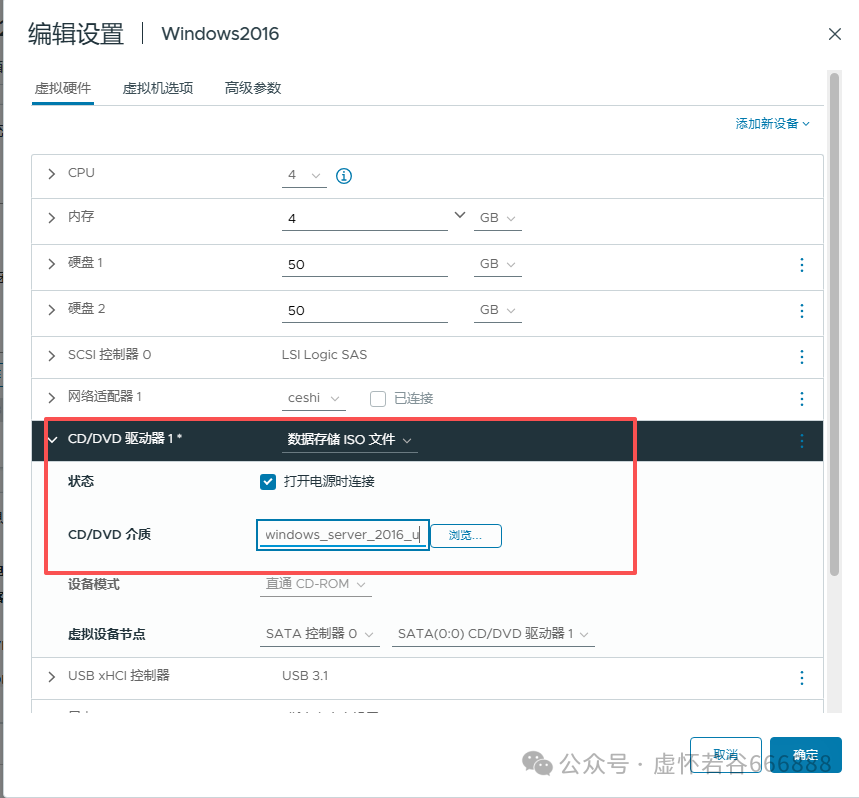Click the 硬盘 1 size input field
This screenshot has height=798, width=859.
point(365,265)
